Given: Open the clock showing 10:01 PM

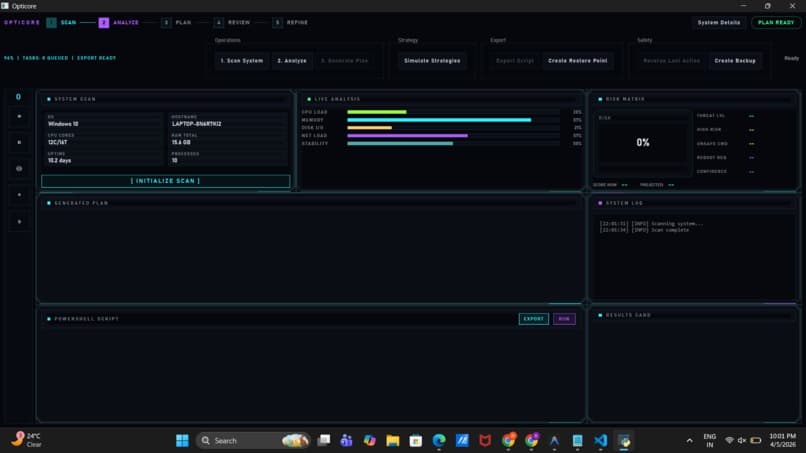Looking at the screenshot, I should tap(782, 440).
